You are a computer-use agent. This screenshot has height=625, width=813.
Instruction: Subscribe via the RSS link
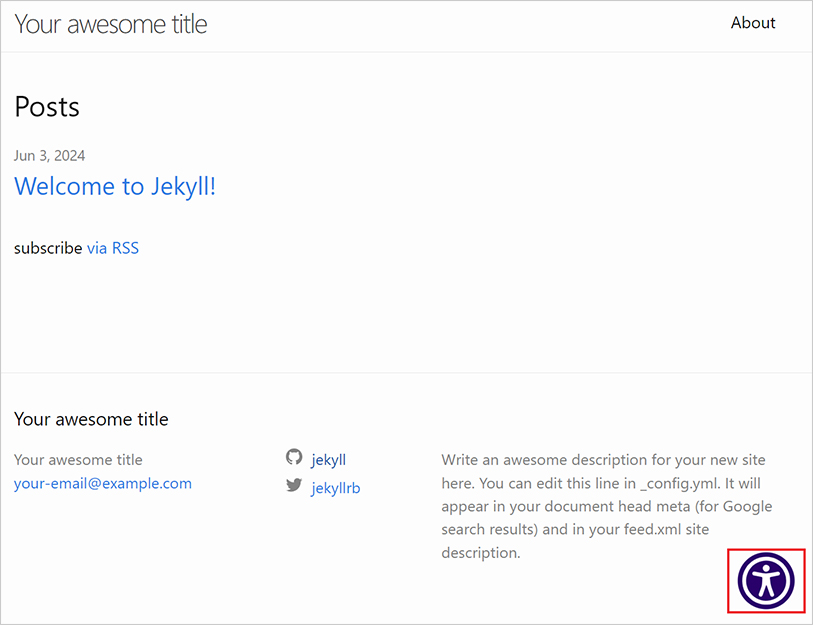click(113, 248)
